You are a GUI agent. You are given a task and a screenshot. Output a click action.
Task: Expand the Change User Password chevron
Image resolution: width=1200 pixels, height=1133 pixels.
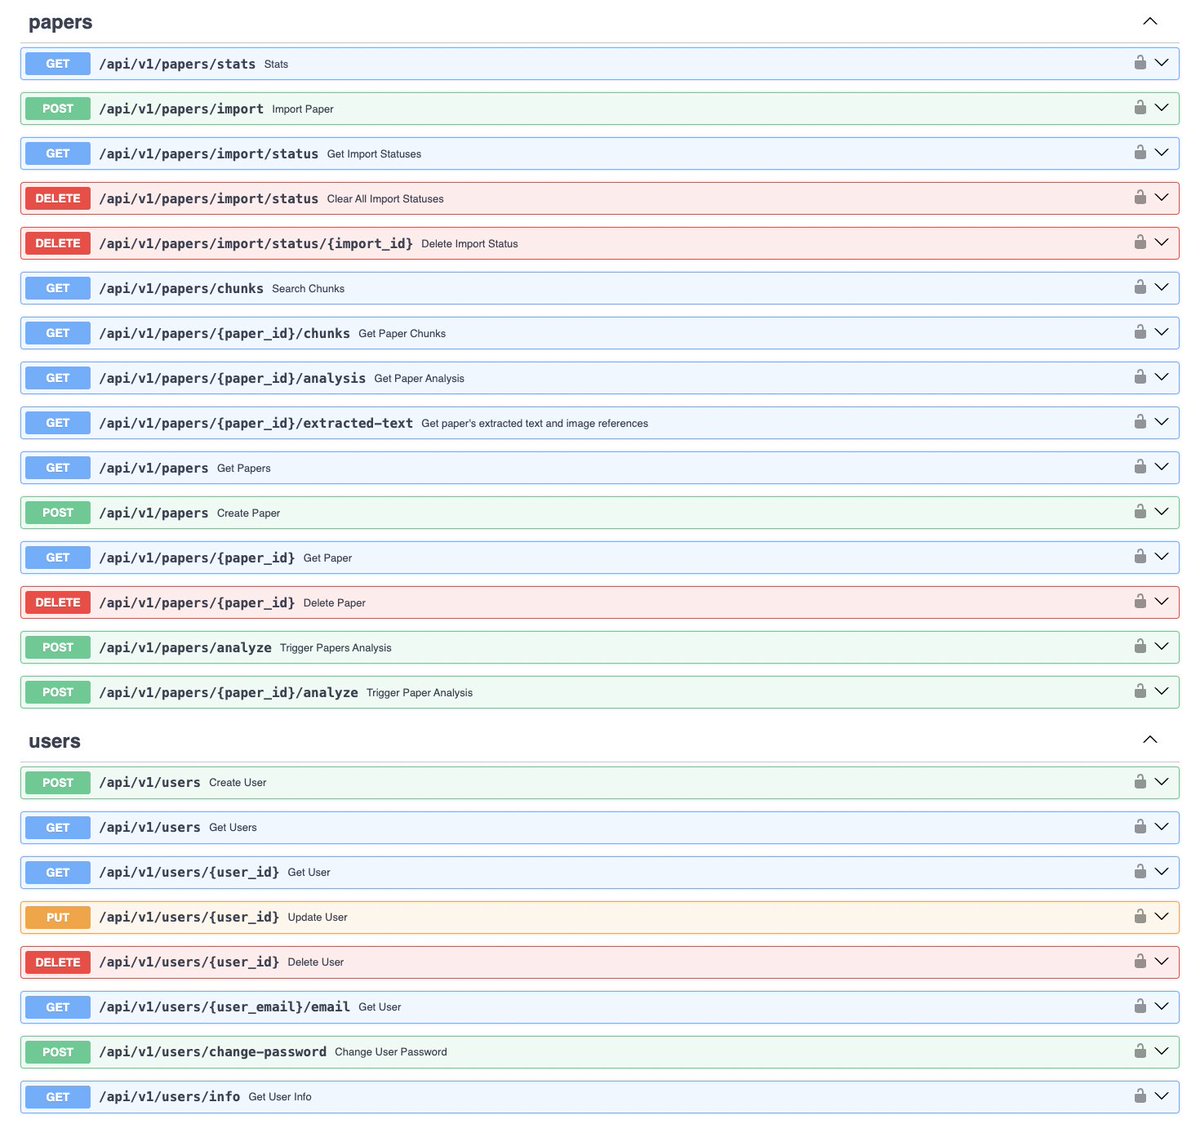coord(1162,1052)
